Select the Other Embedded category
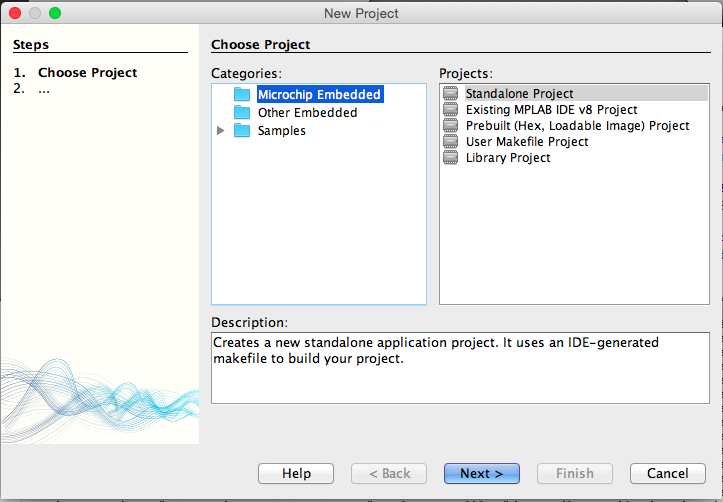723x502 pixels. point(307,113)
